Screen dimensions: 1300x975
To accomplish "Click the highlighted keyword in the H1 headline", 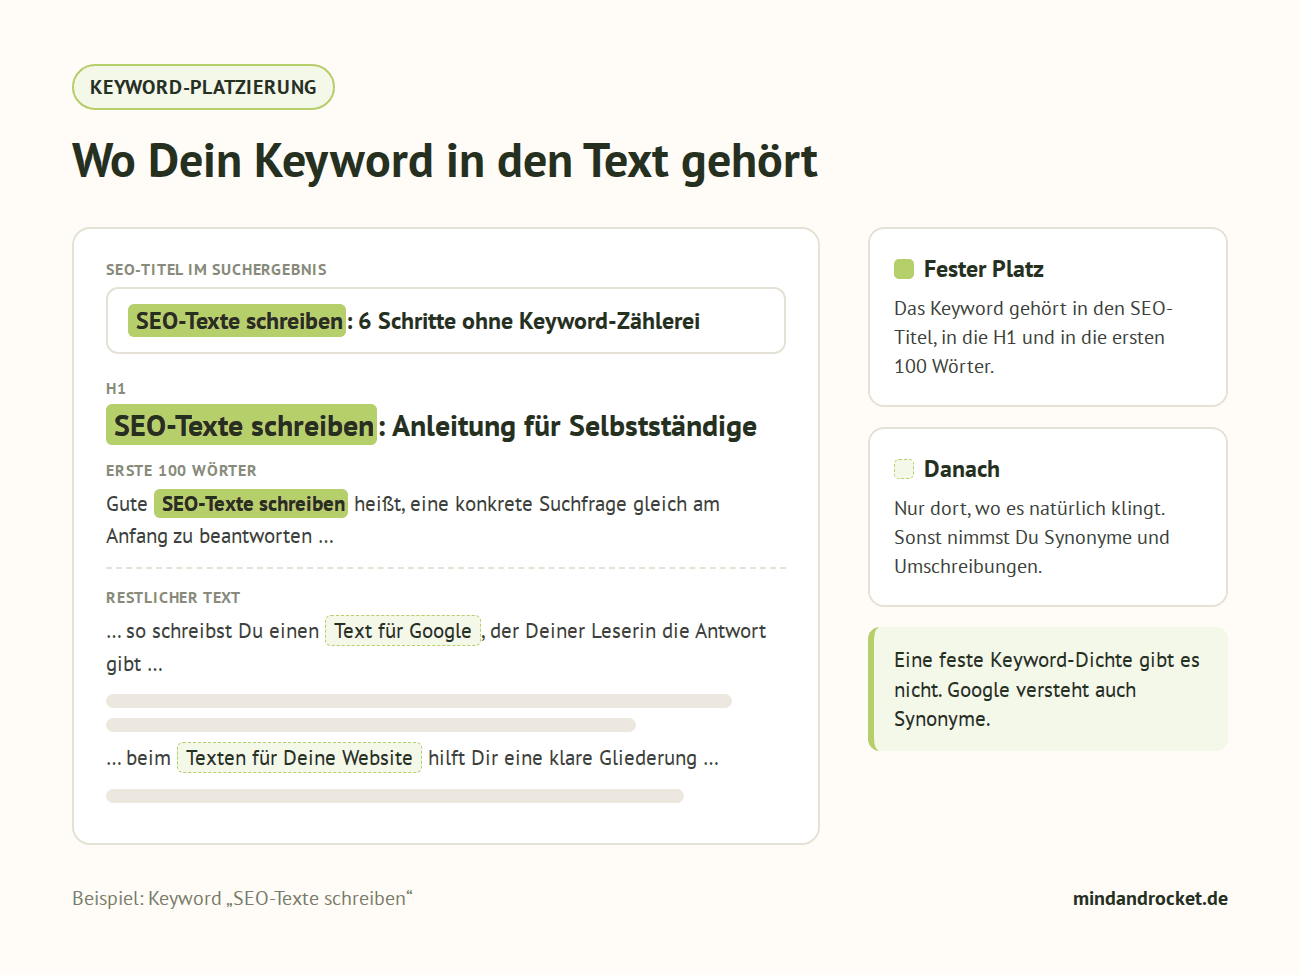I will (x=241, y=425).
